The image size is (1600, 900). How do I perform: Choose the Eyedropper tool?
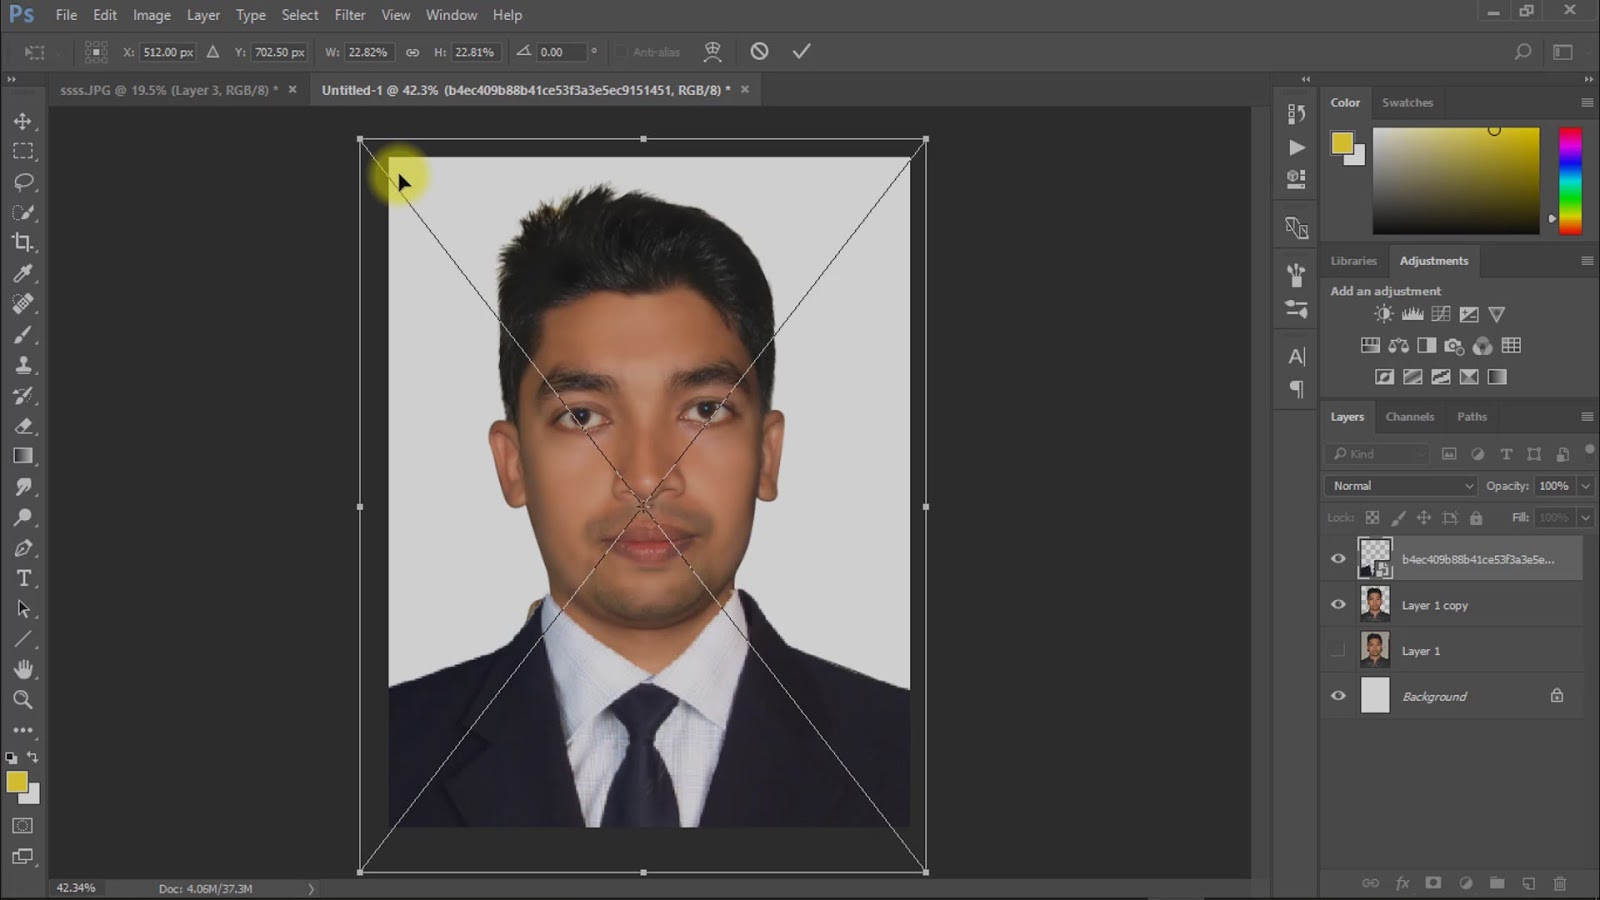[23, 273]
